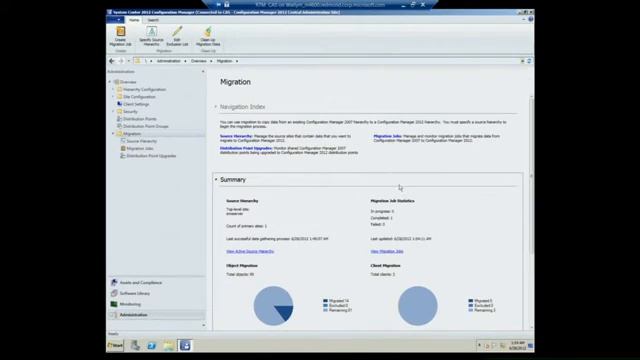Select the Security folder node
640x360 pixels.
click(x=130, y=111)
